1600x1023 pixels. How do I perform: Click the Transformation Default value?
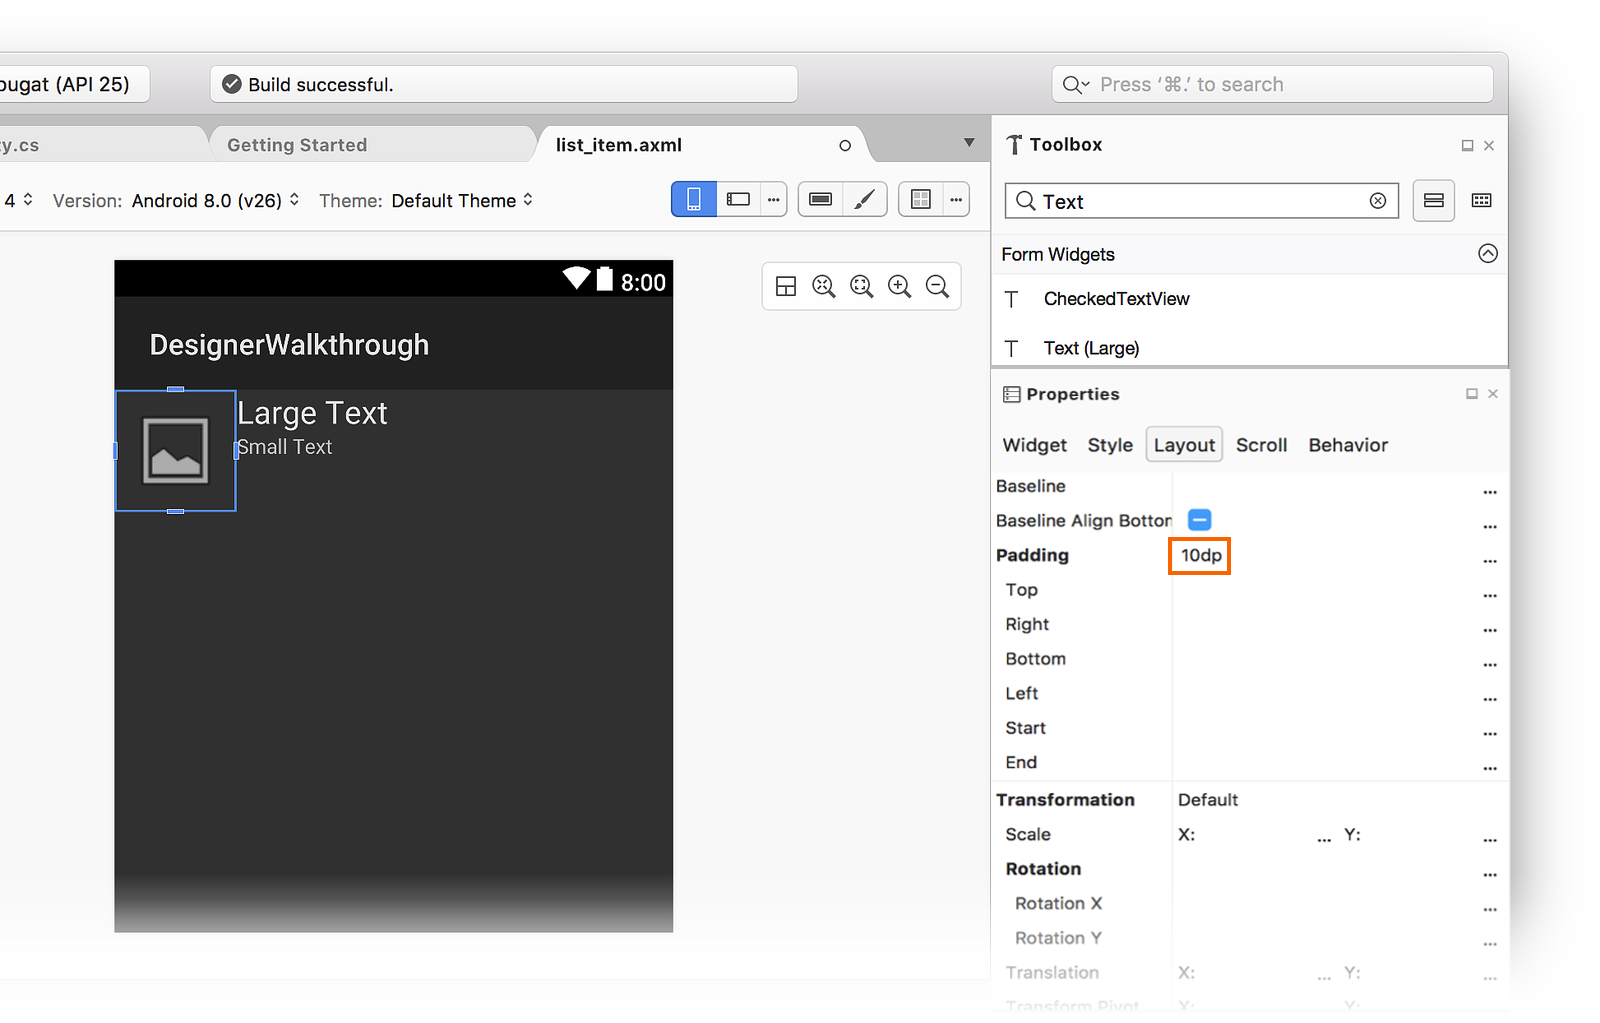click(1208, 800)
